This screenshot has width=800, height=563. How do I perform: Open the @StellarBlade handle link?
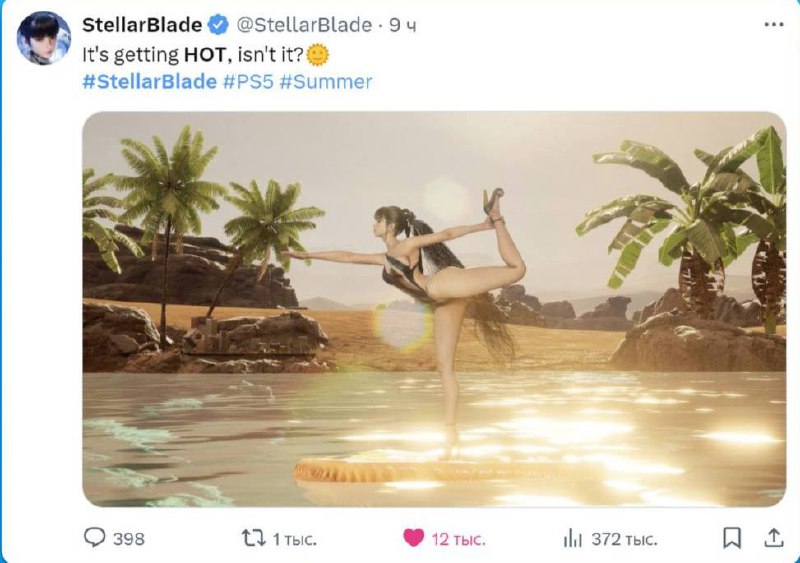[304, 25]
